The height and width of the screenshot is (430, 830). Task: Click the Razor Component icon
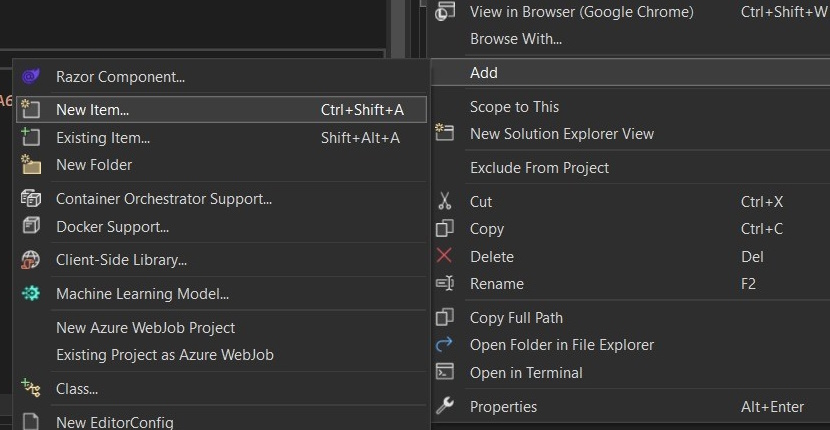(31, 77)
